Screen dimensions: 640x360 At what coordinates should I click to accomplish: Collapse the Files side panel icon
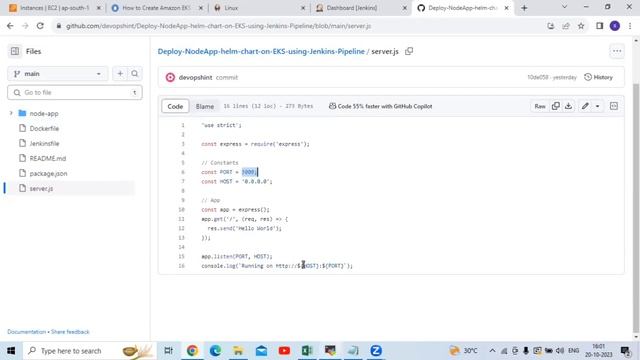click(15, 51)
